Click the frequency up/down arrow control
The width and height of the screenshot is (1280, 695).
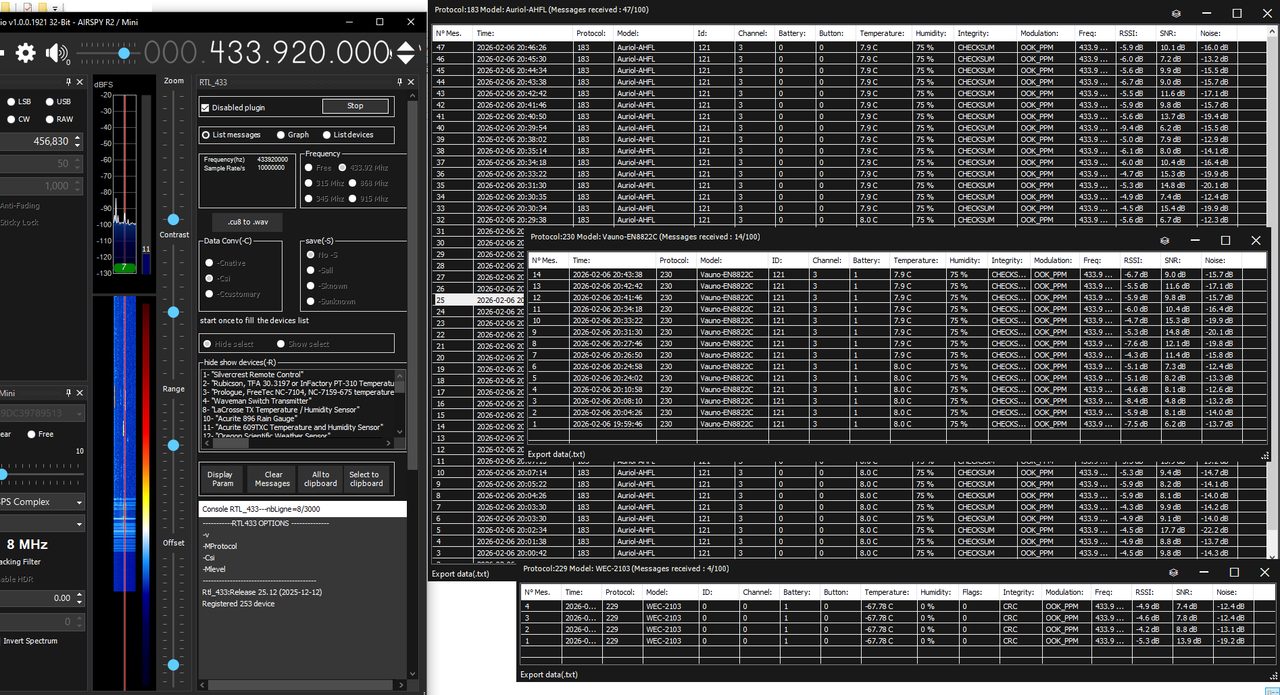[406, 53]
